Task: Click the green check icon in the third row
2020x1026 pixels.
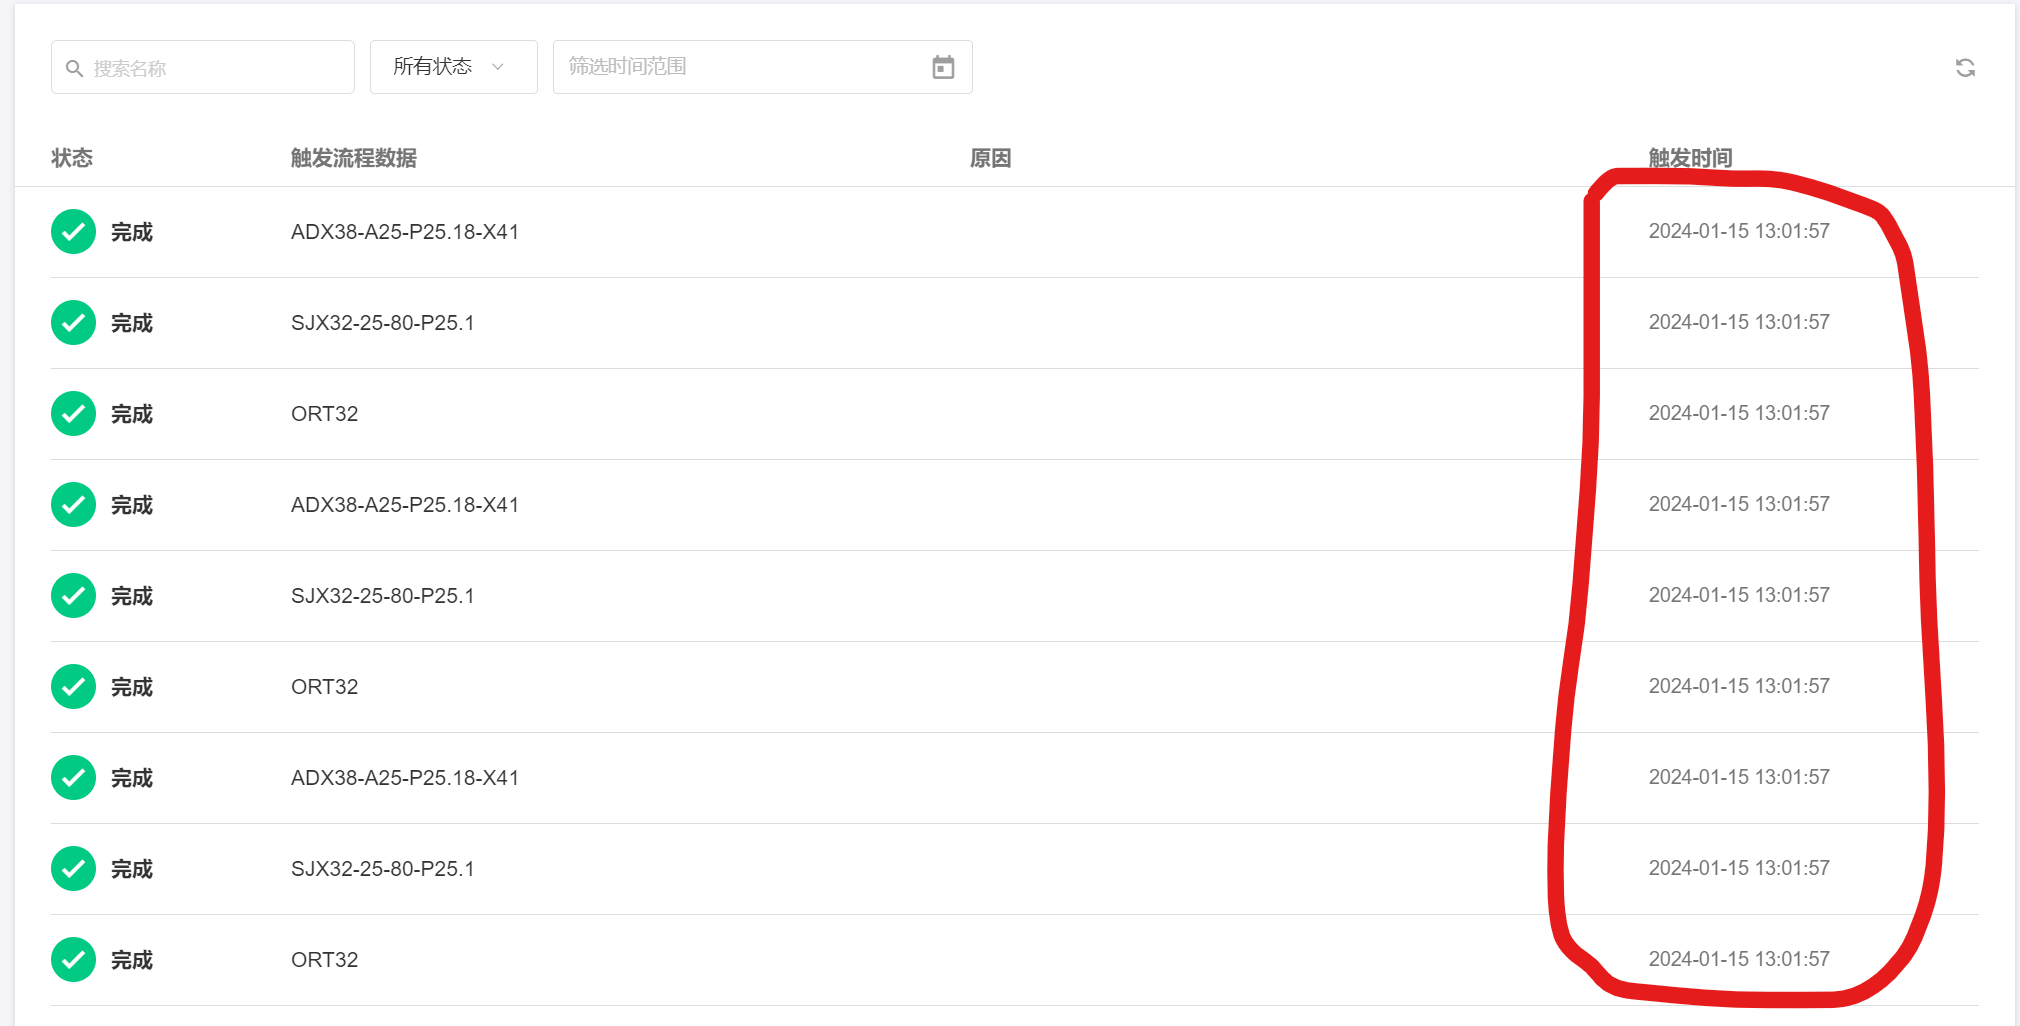Action: pos(73,414)
